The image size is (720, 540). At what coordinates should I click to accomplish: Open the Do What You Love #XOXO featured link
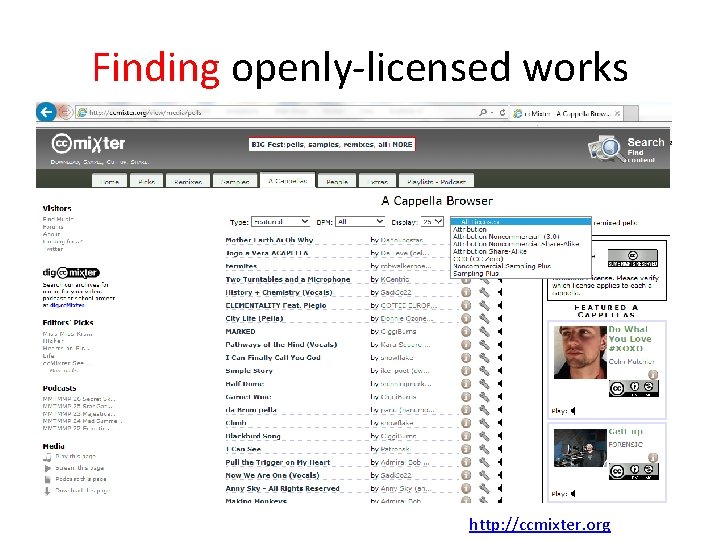click(630, 338)
